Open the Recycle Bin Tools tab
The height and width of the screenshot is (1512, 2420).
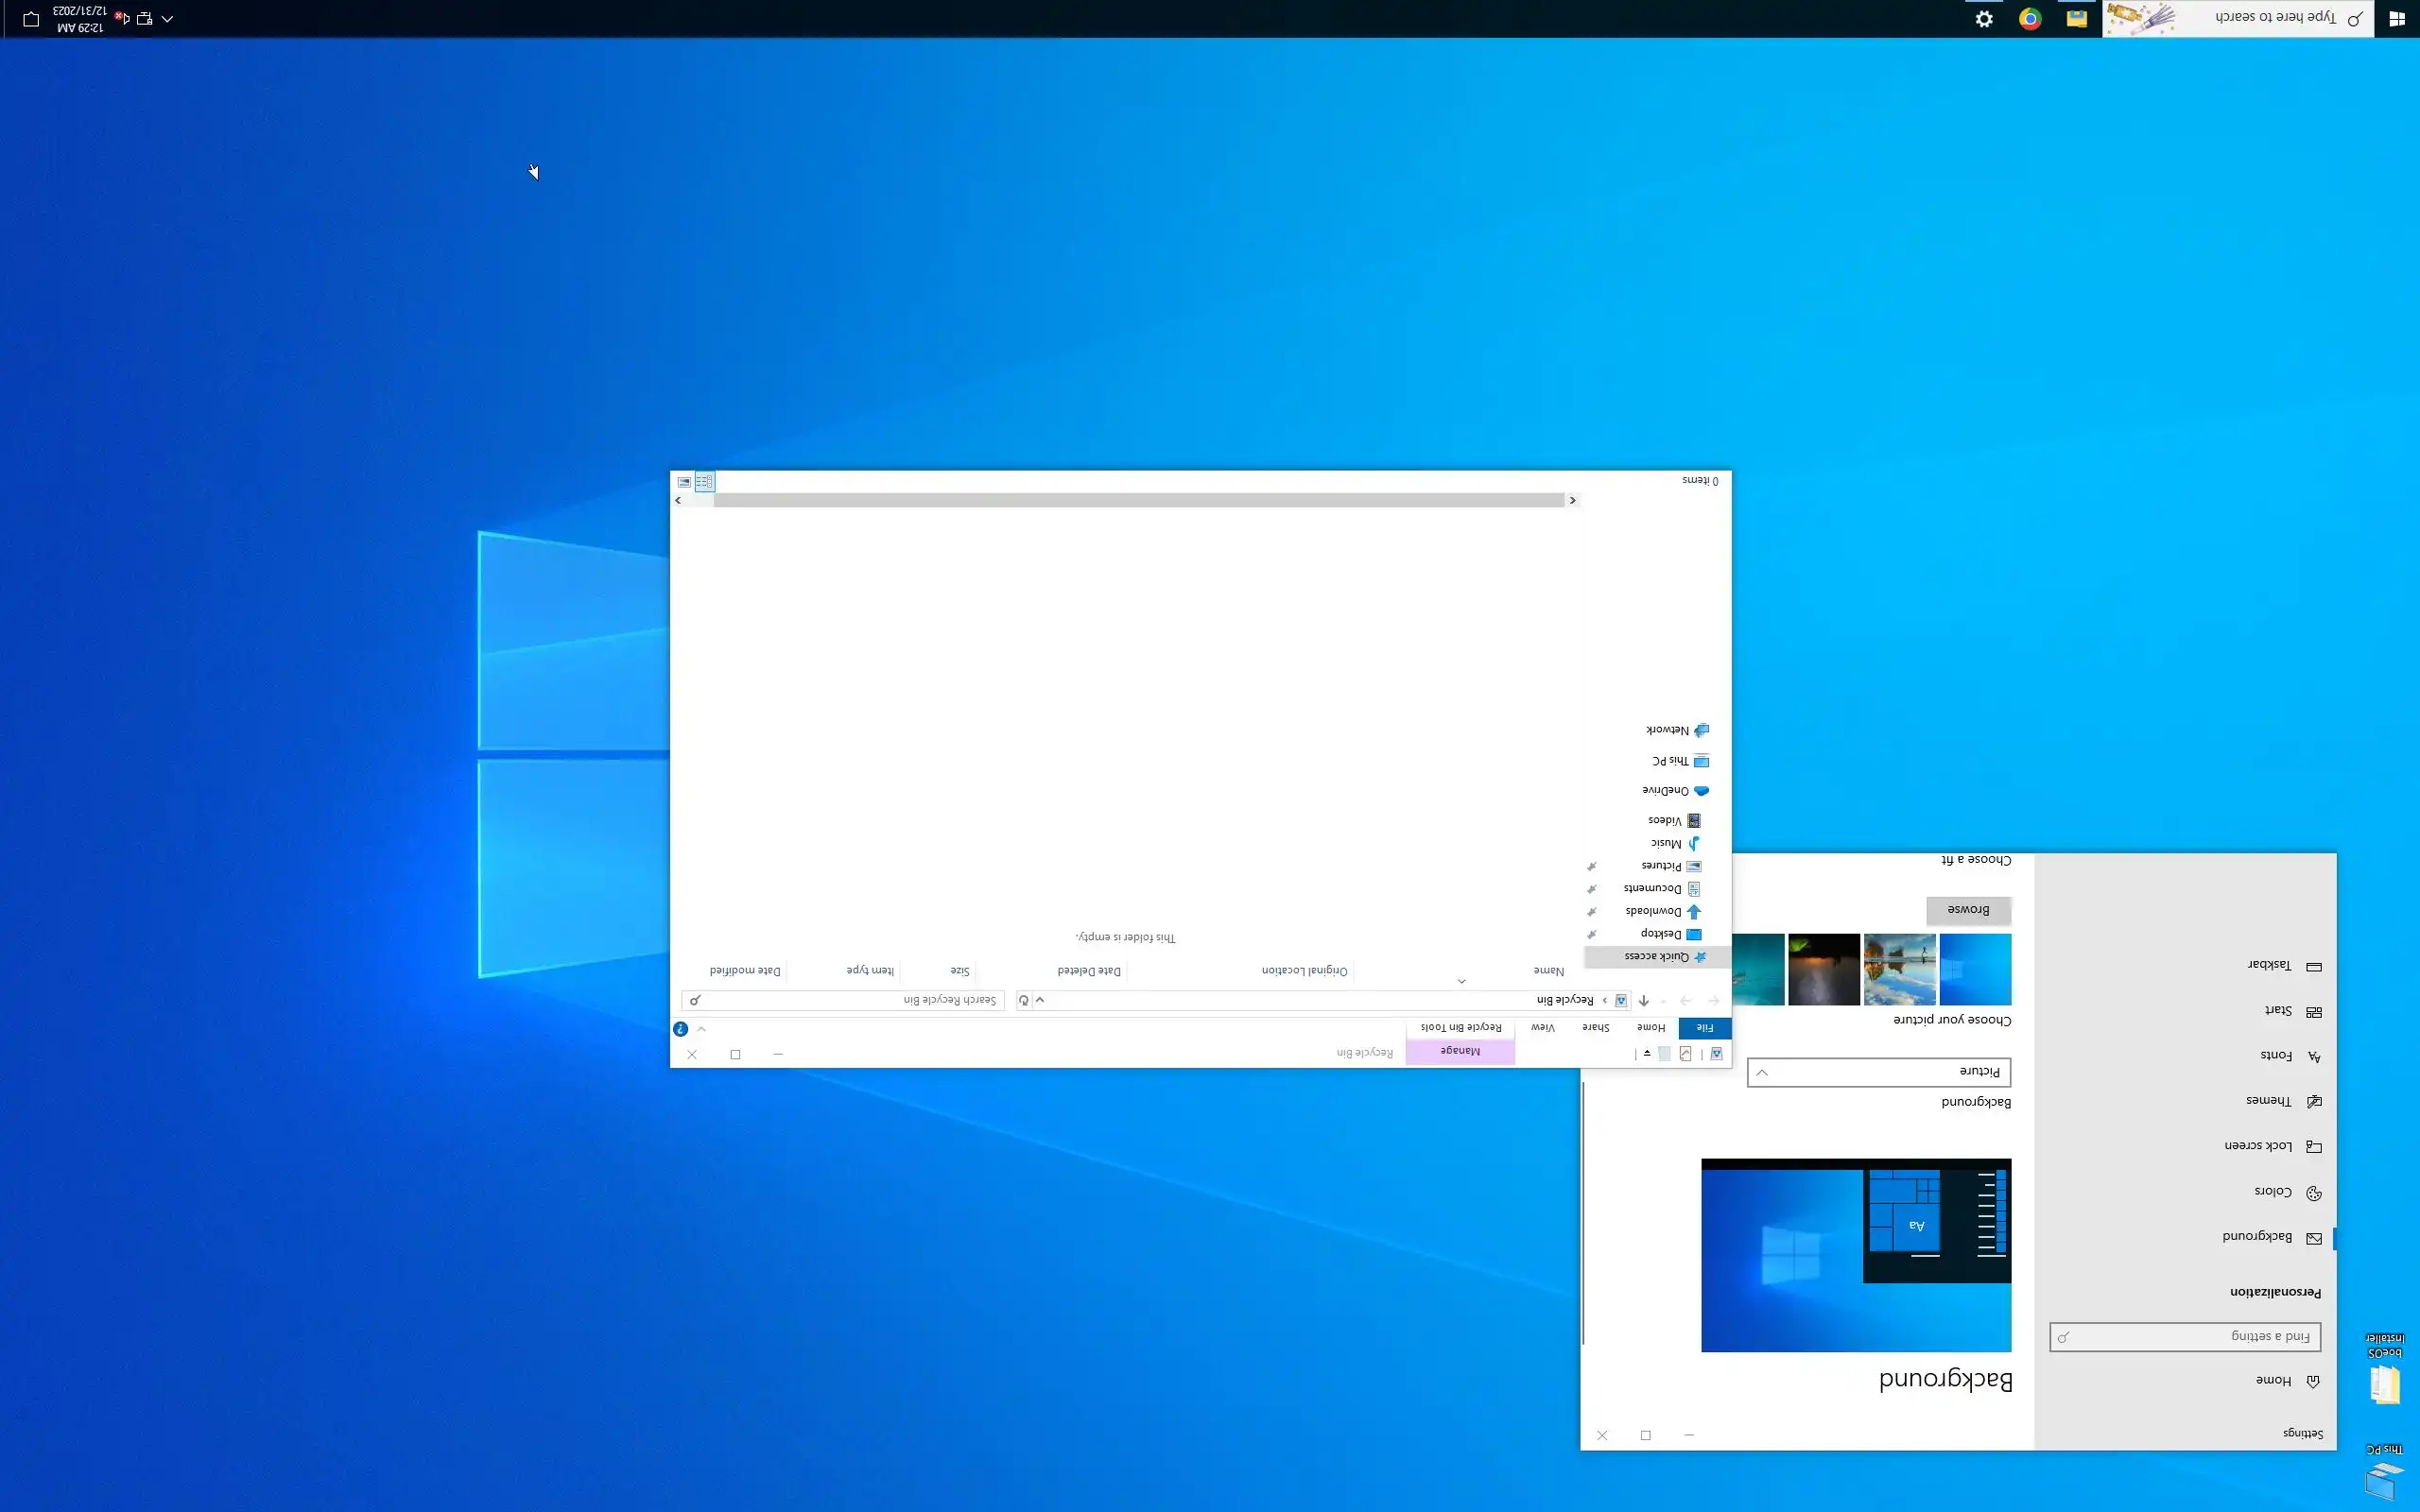pos(1461,1028)
